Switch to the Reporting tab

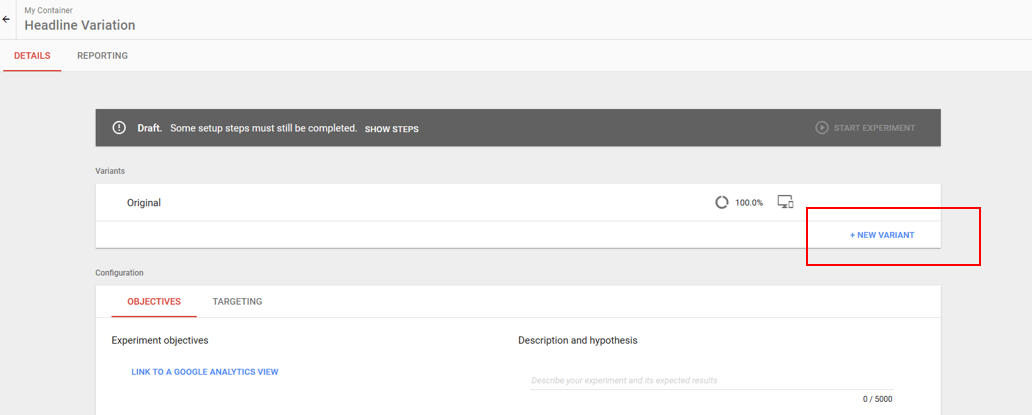[102, 56]
